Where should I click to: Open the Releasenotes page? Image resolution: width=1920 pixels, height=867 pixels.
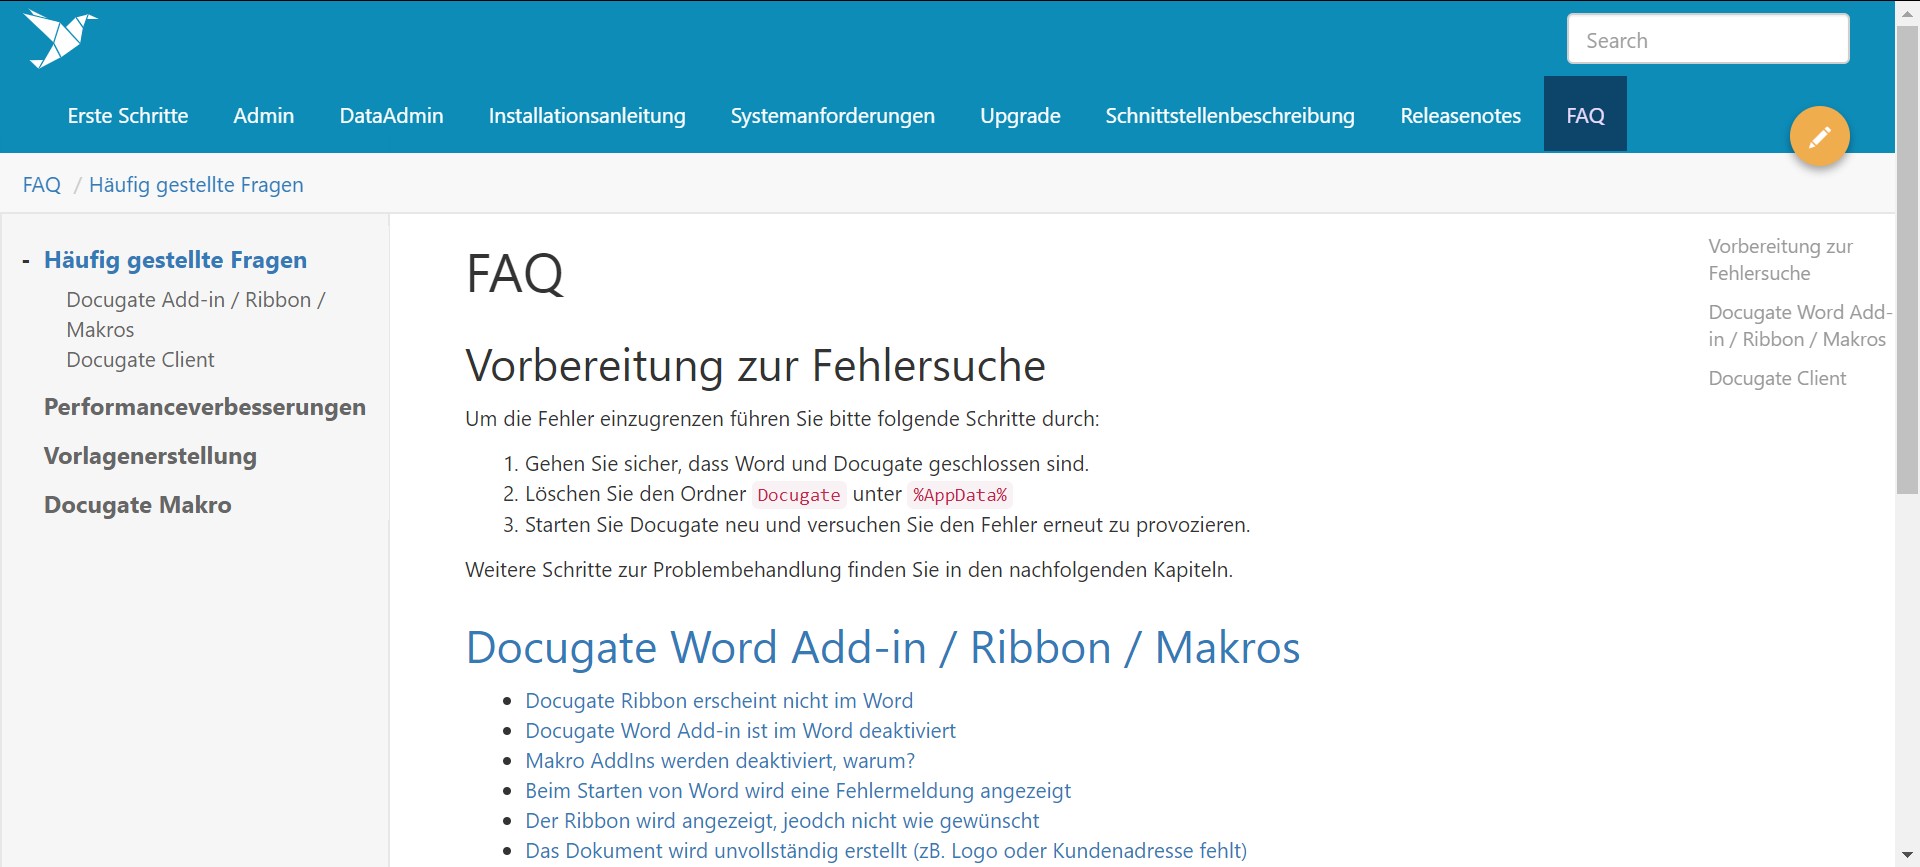(1460, 115)
